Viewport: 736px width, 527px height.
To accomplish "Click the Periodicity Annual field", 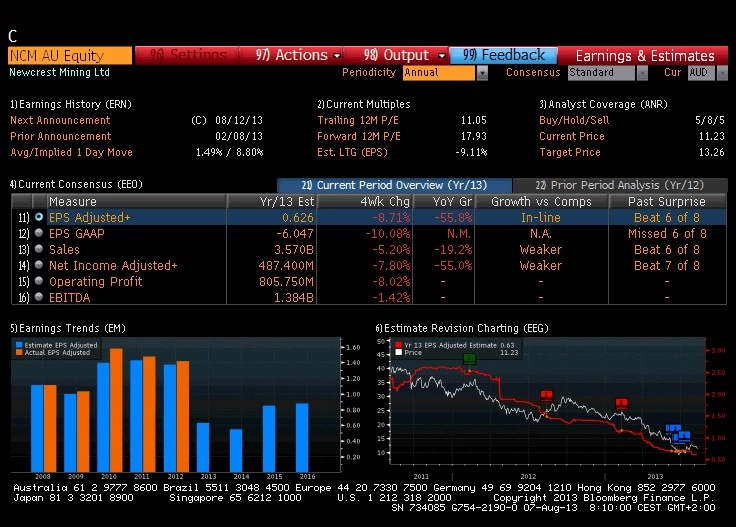I will point(439,73).
